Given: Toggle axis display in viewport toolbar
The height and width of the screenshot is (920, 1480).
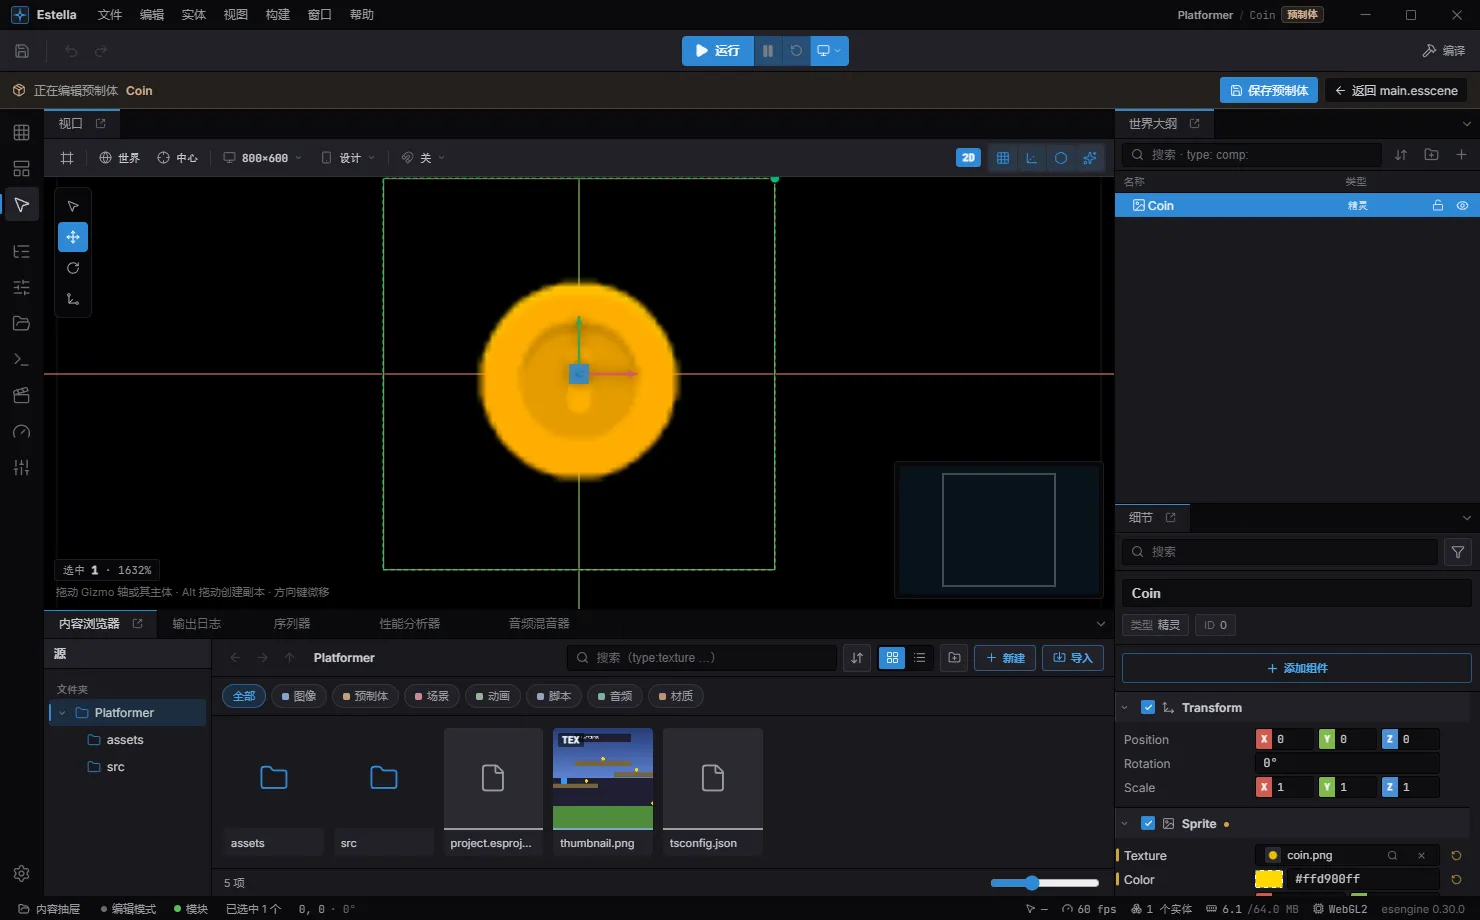Looking at the screenshot, I should click(x=1032, y=158).
